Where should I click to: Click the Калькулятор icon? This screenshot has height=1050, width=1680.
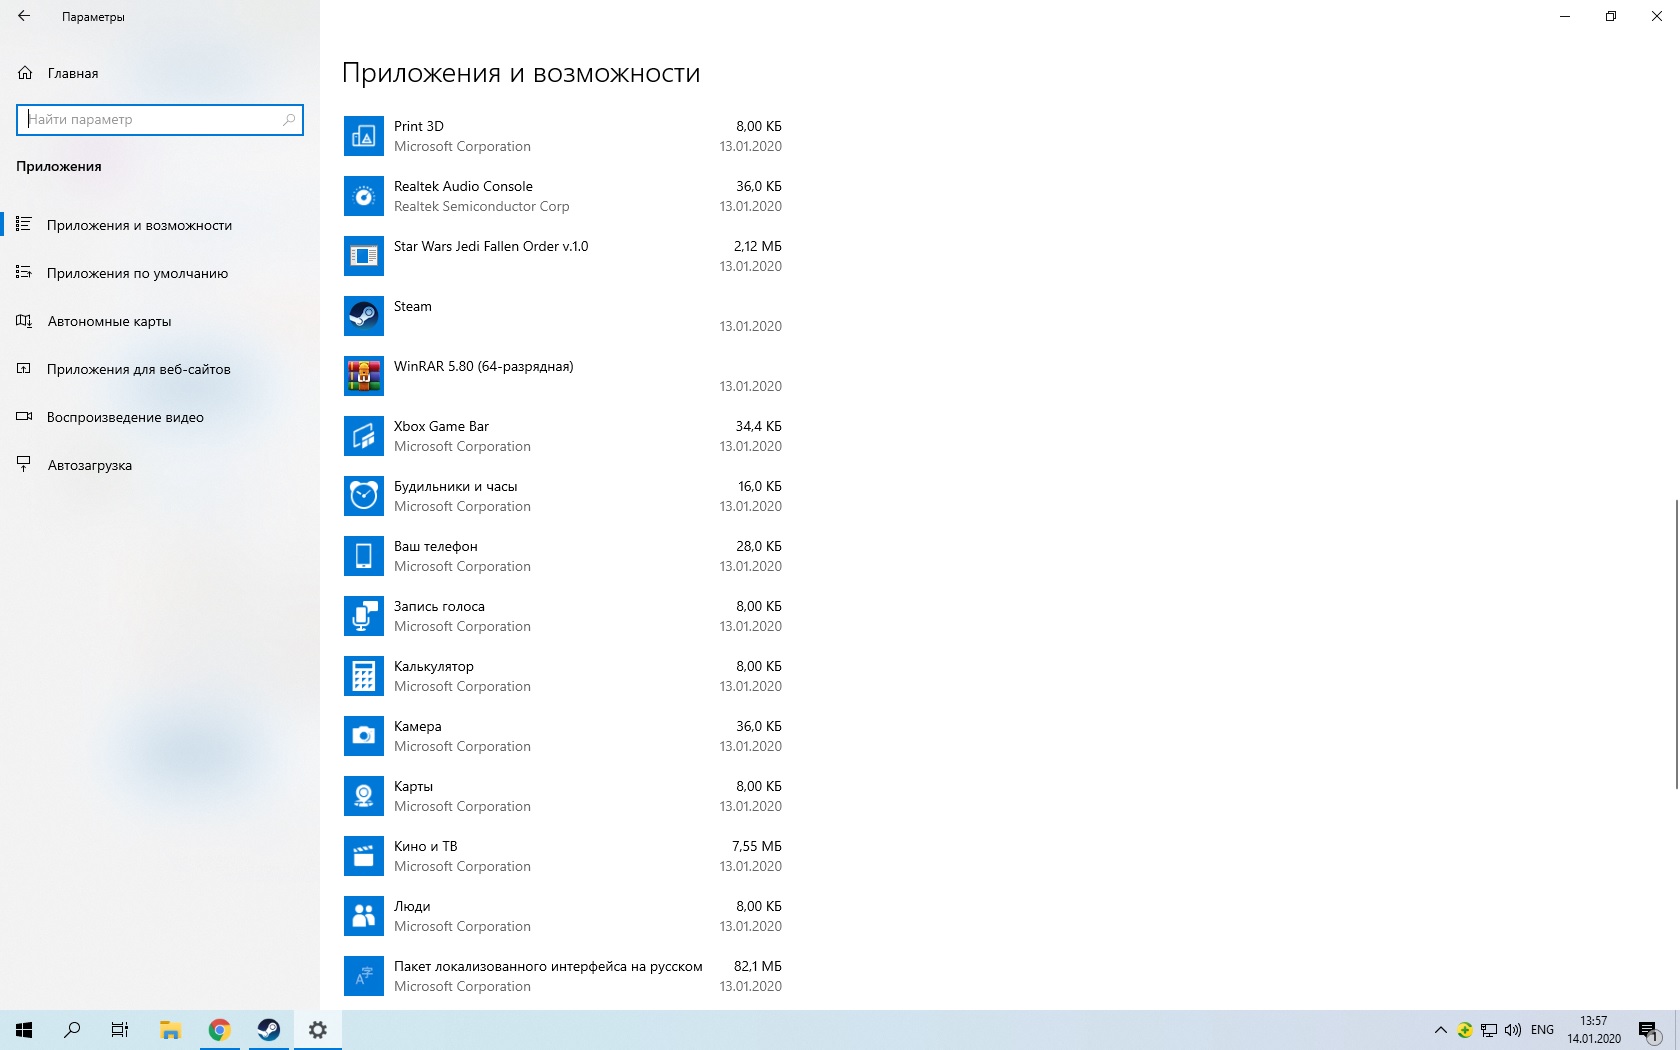[364, 676]
